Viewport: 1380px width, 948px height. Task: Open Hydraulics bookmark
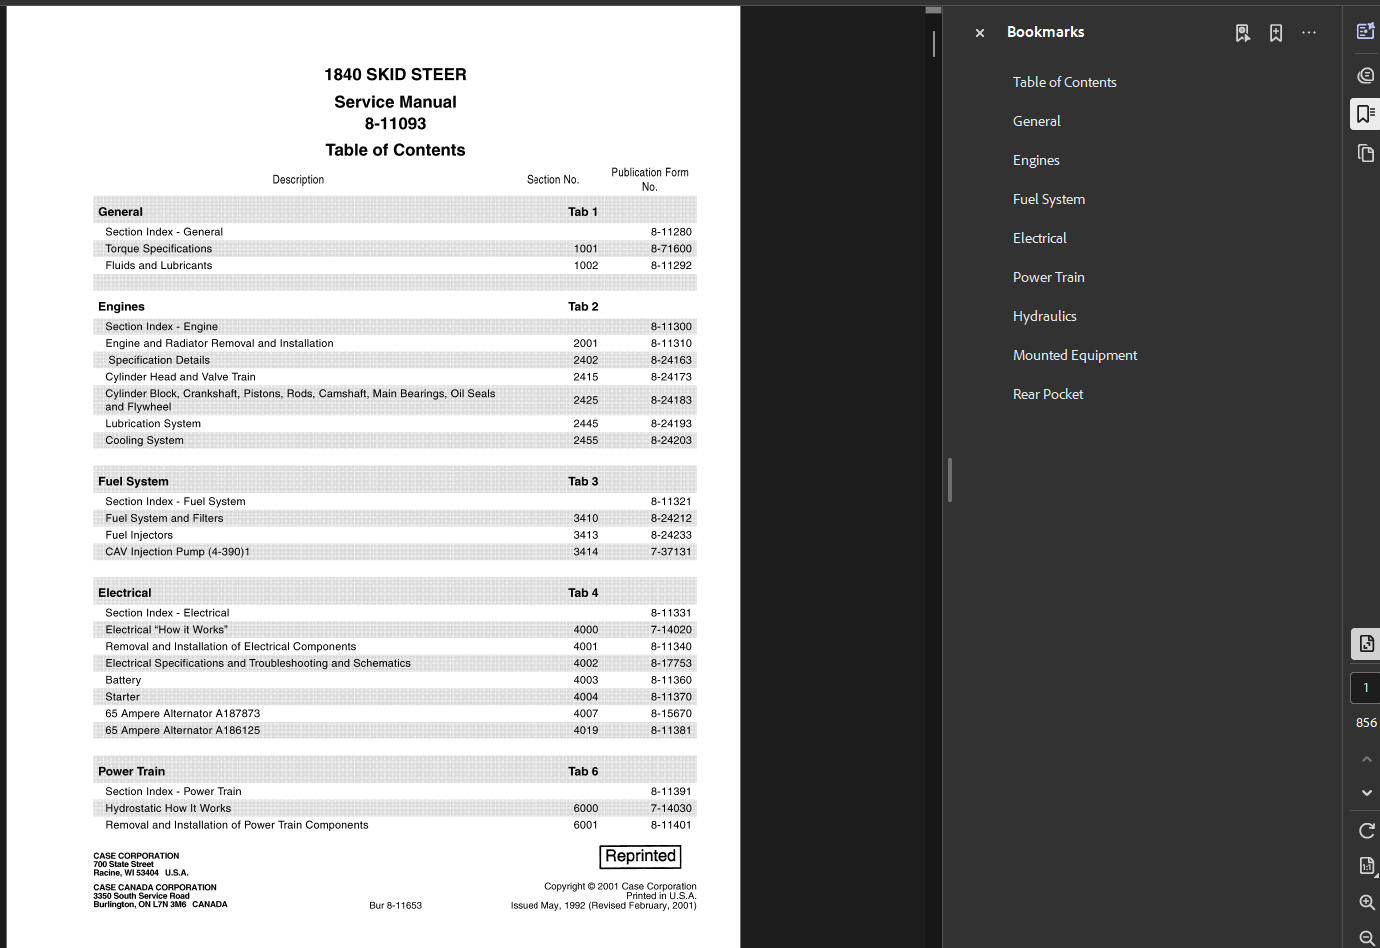tap(1044, 316)
